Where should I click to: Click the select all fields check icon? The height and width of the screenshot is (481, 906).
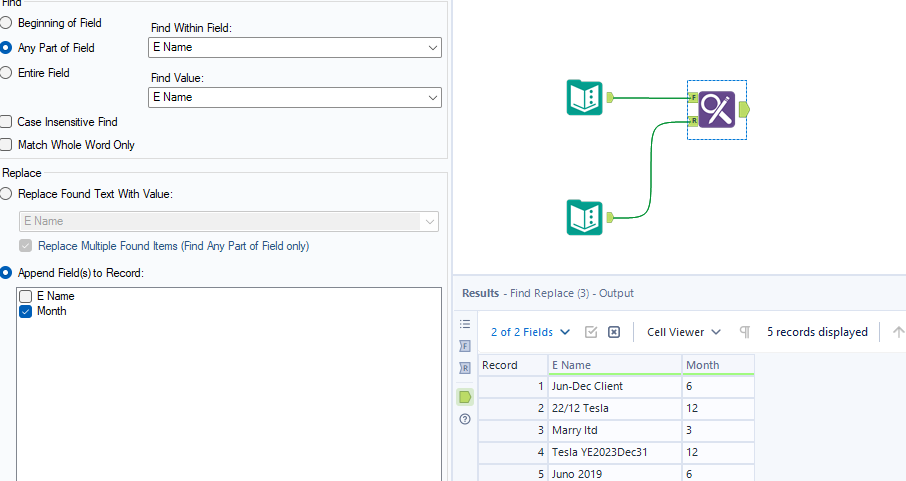[591, 332]
